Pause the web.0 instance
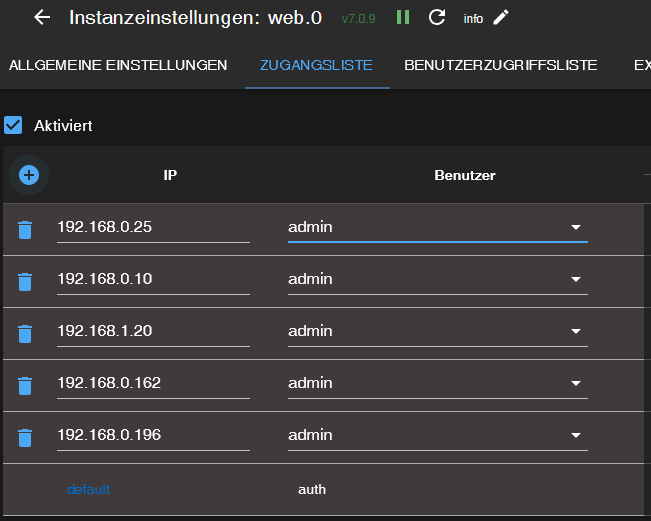 (x=403, y=17)
